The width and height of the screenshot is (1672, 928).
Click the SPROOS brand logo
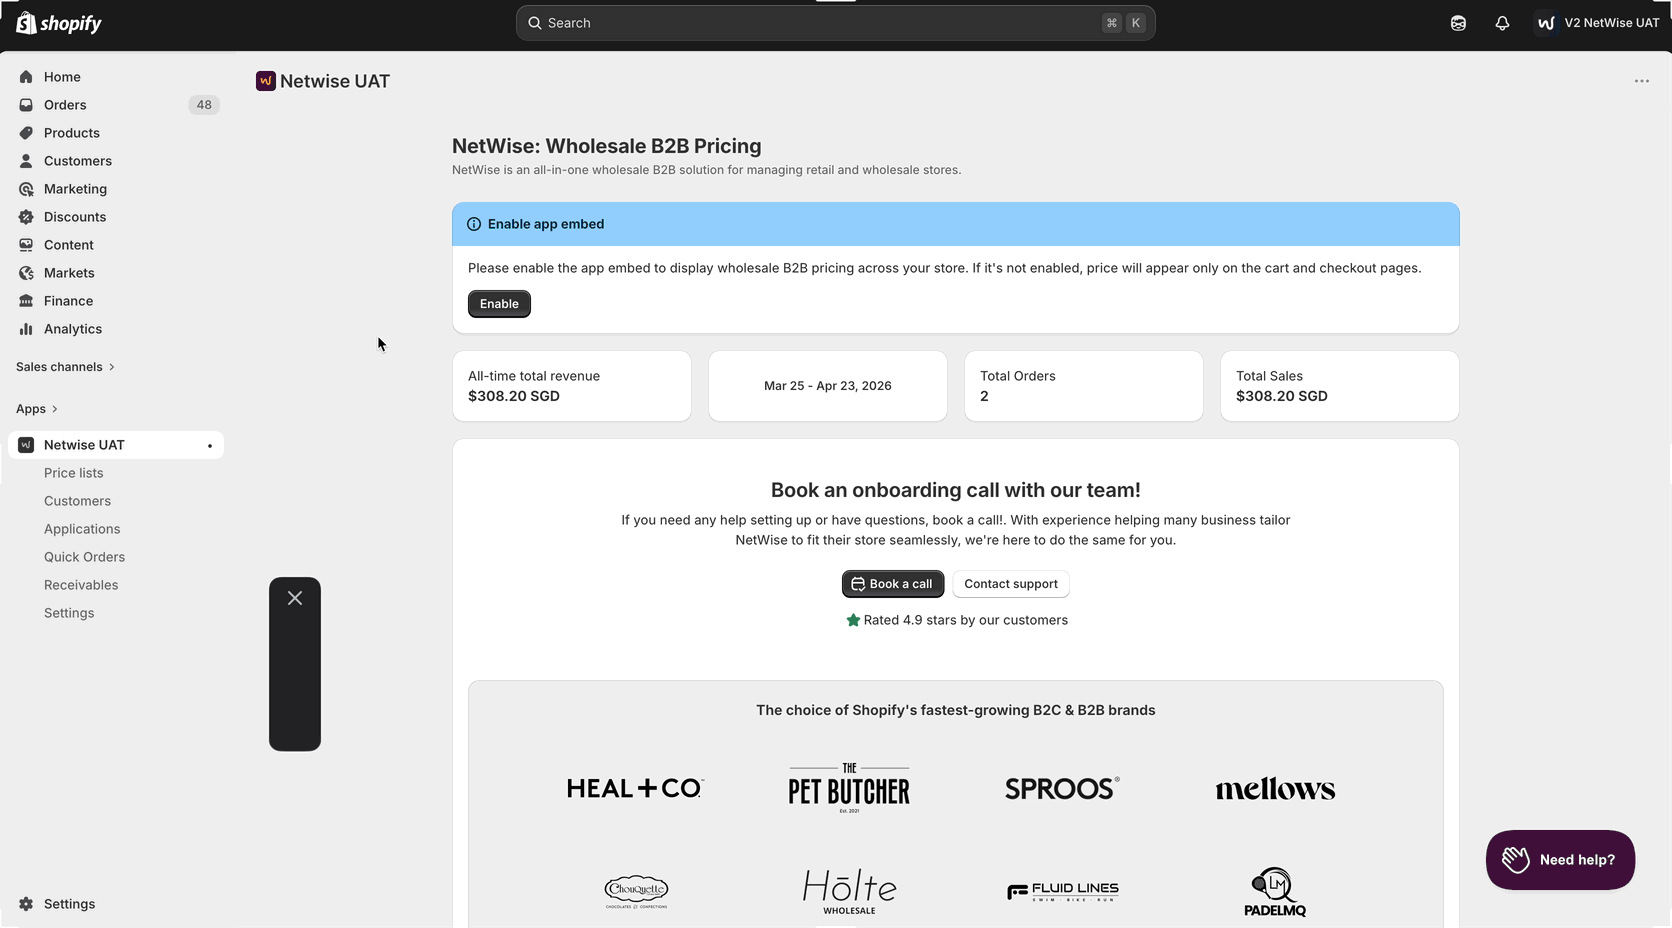tap(1062, 789)
